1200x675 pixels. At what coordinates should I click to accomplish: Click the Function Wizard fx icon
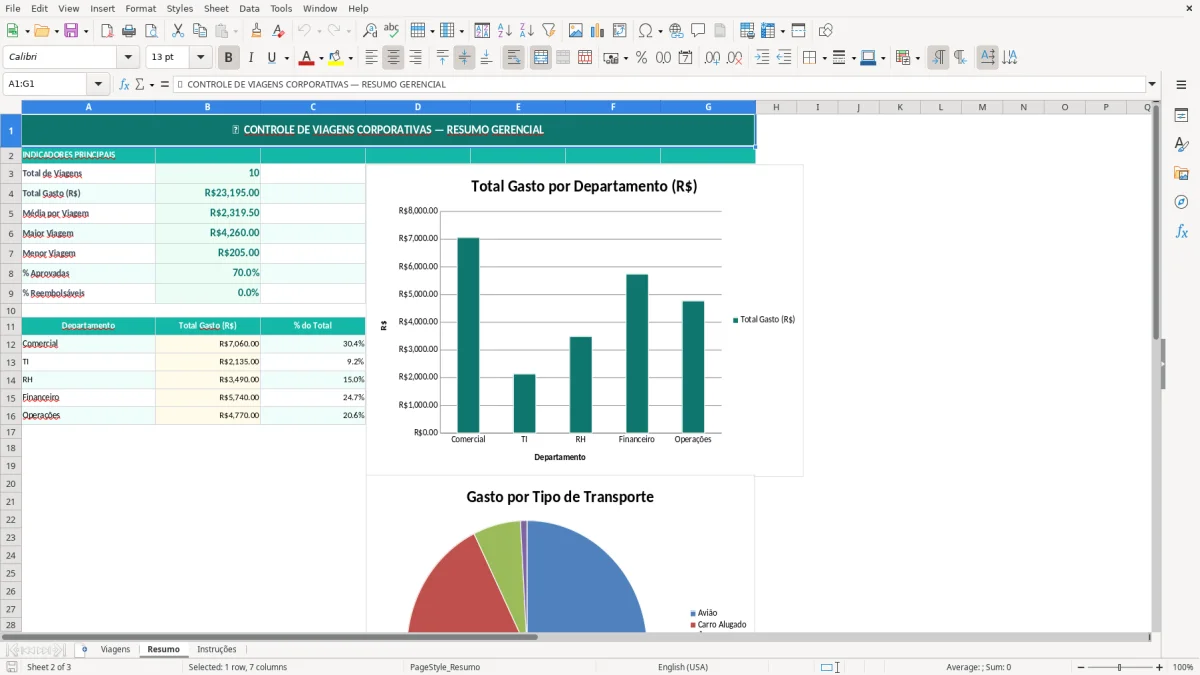coord(124,84)
